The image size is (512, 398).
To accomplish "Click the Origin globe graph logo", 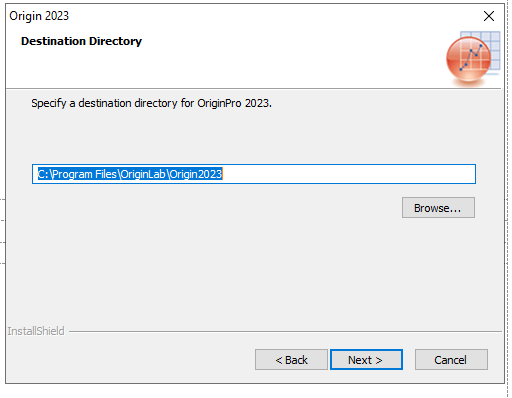I will (473, 58).
